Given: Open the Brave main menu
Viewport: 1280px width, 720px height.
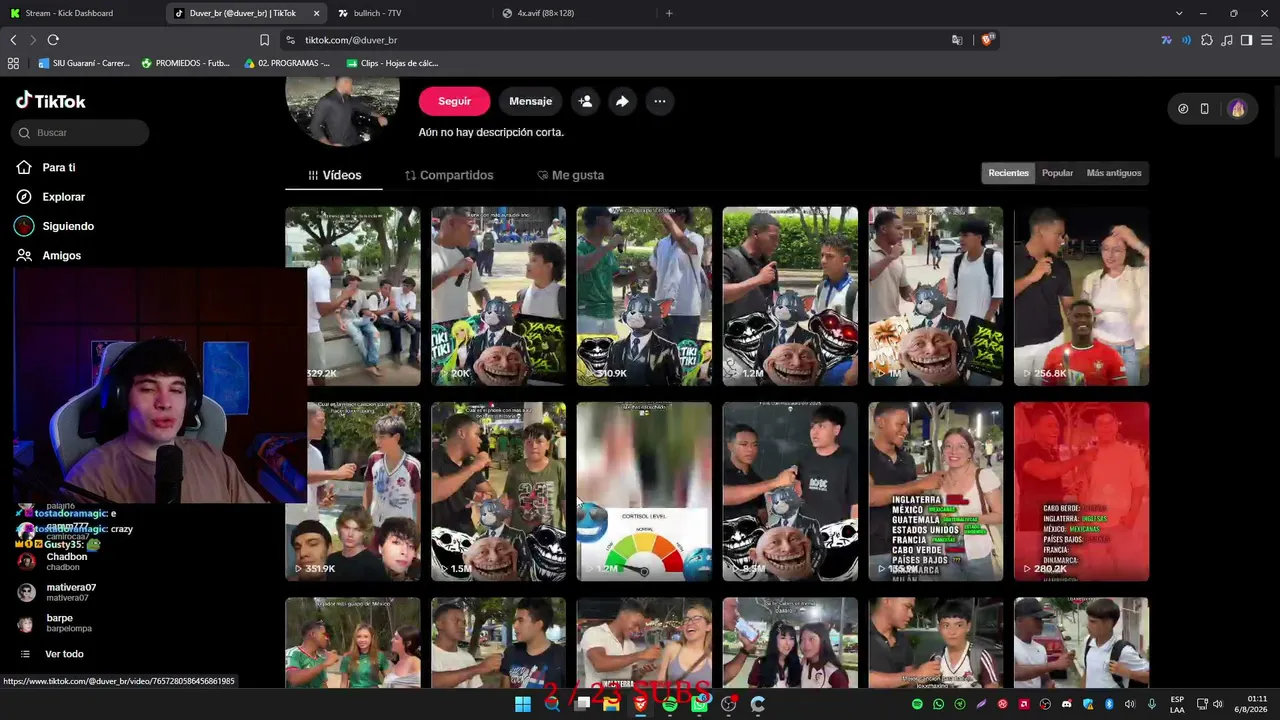Looking at the screenshot, I should [1266, 40].
